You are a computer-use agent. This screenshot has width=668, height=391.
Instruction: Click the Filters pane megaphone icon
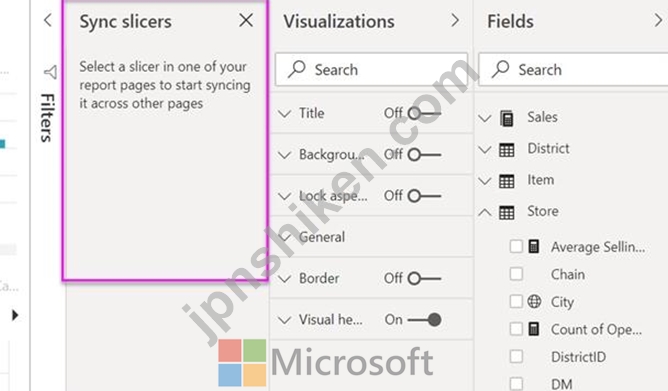pos(50,72)
